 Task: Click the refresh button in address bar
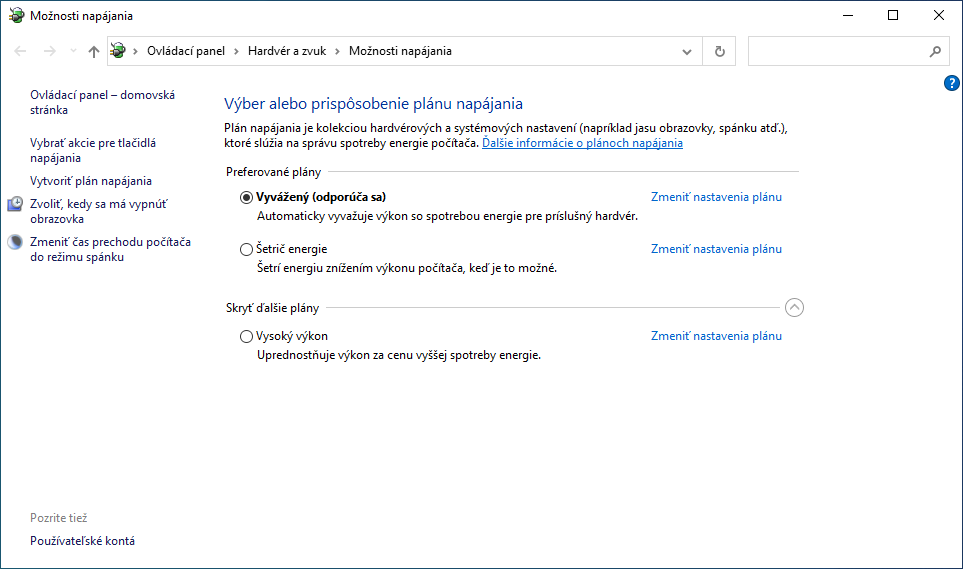pos(719,51)
